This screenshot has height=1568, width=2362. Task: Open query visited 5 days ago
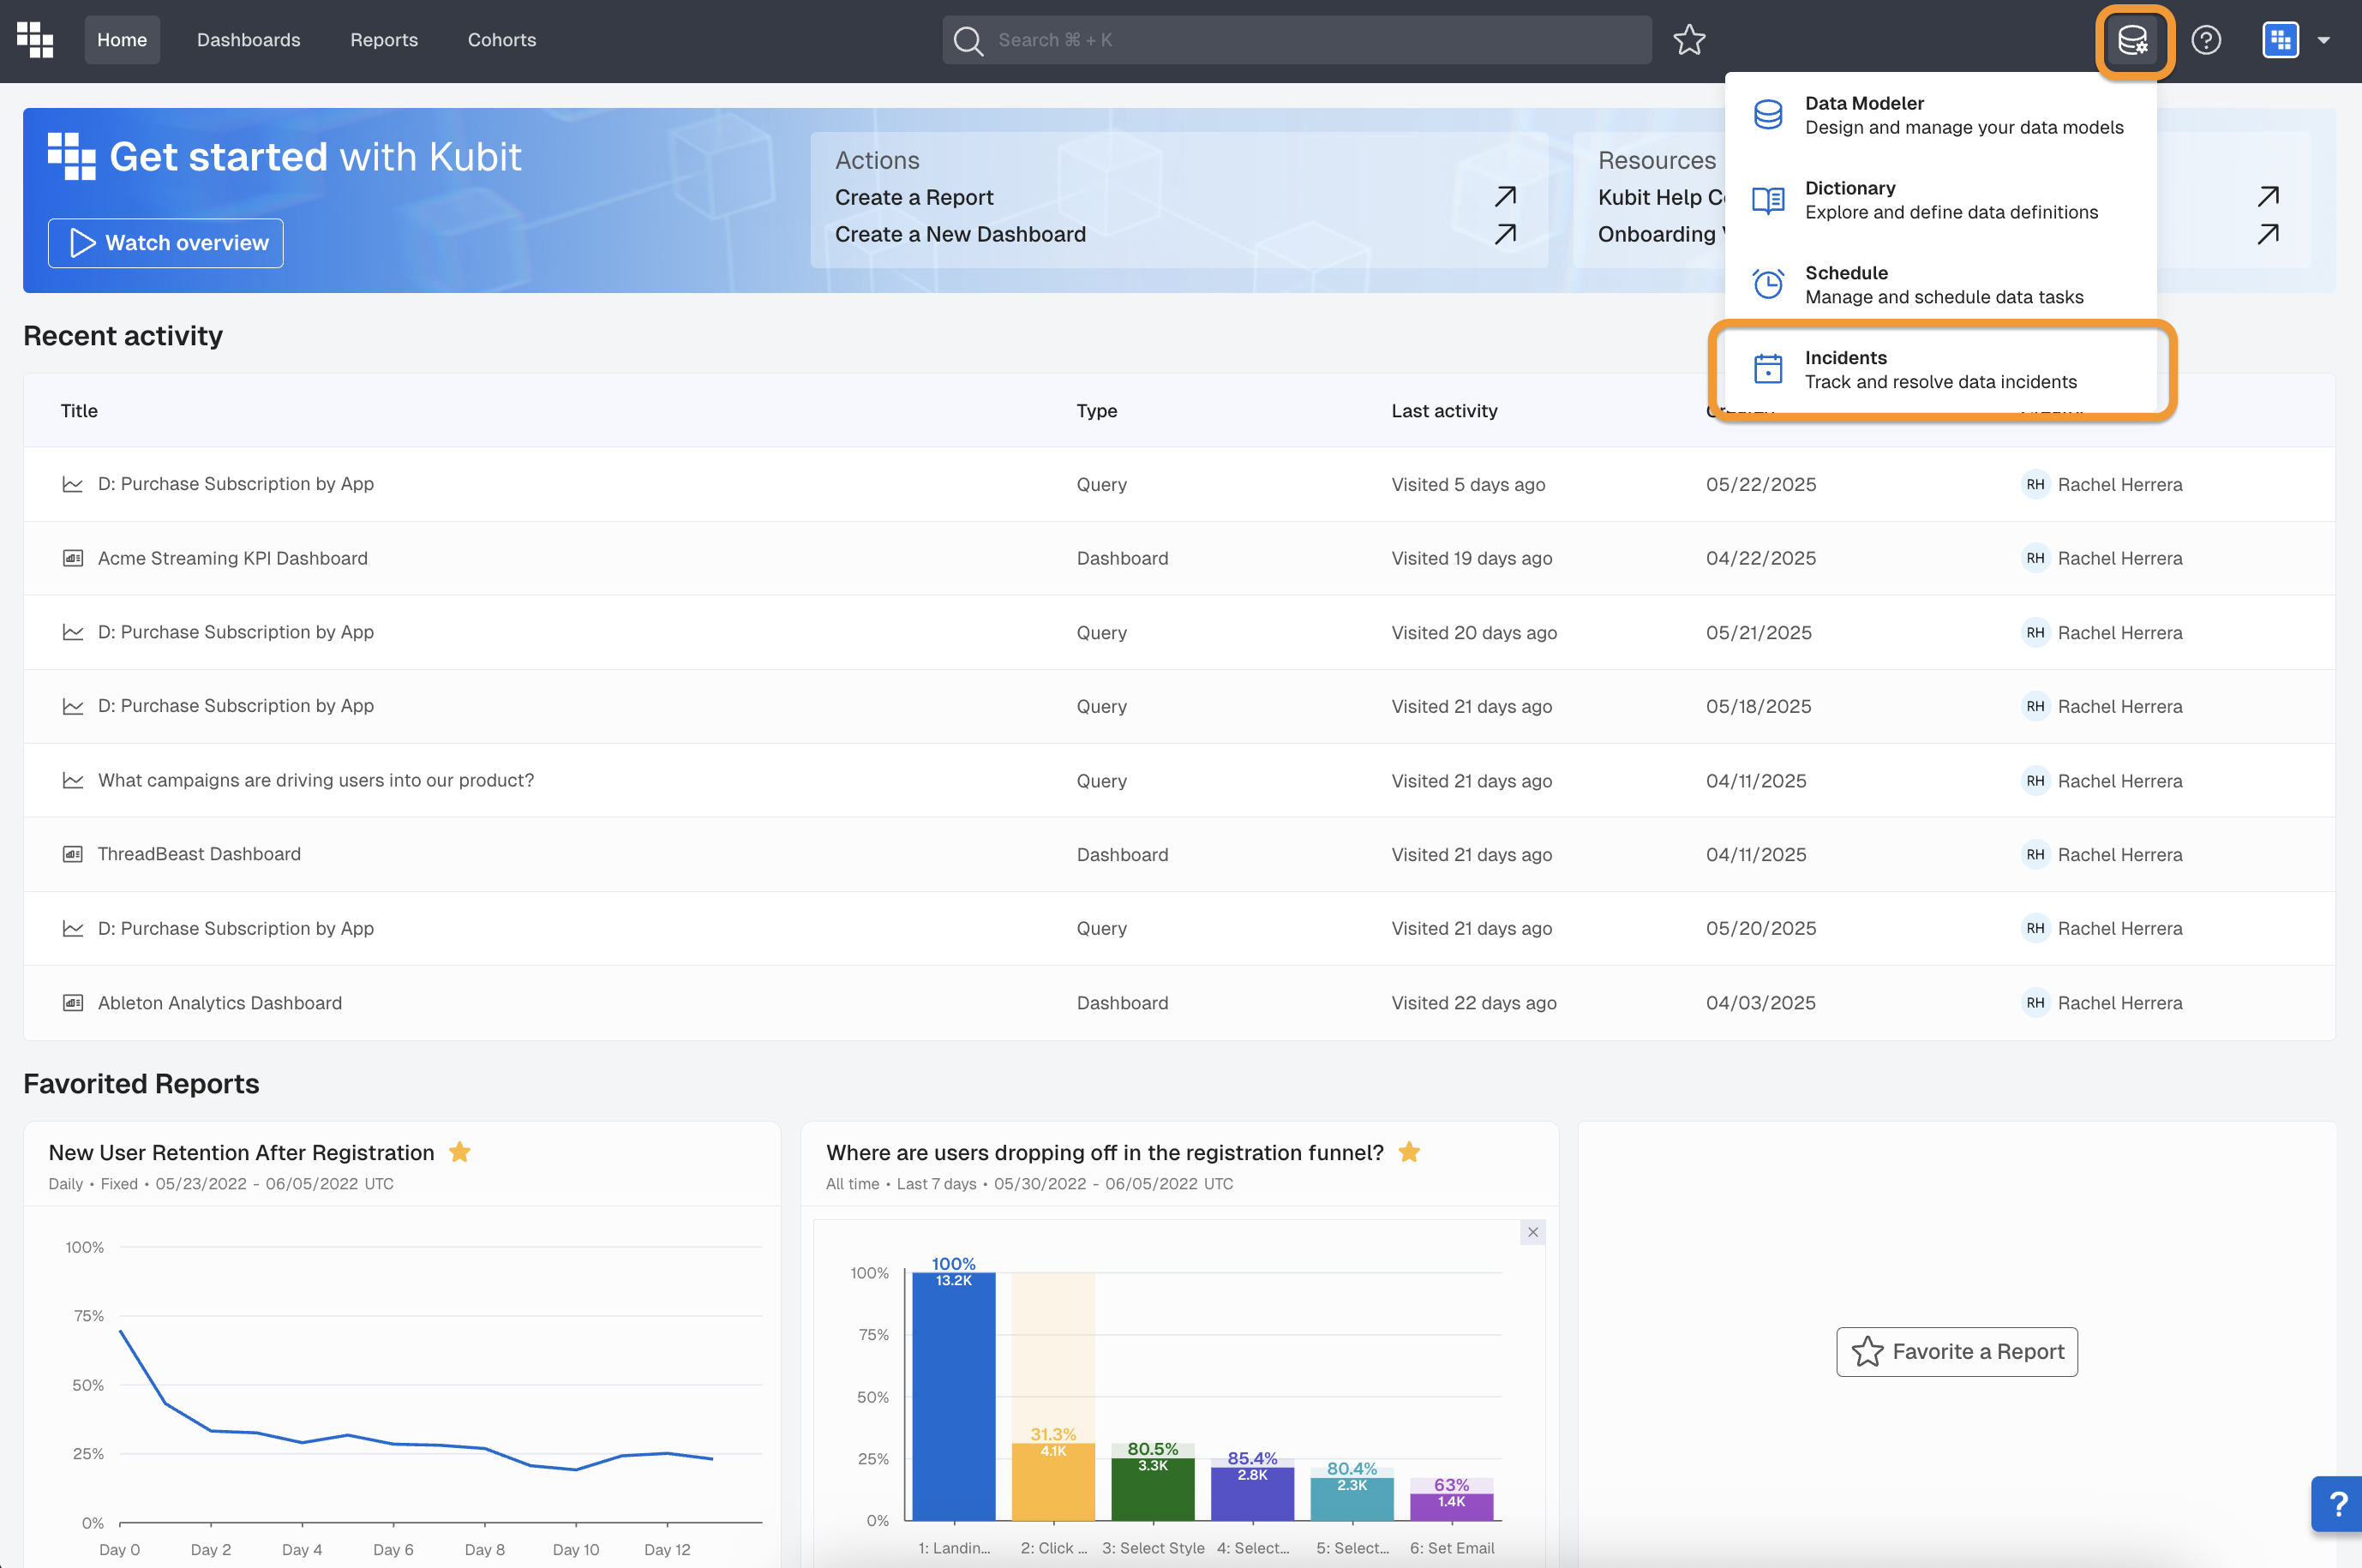(x=236, y=484)
